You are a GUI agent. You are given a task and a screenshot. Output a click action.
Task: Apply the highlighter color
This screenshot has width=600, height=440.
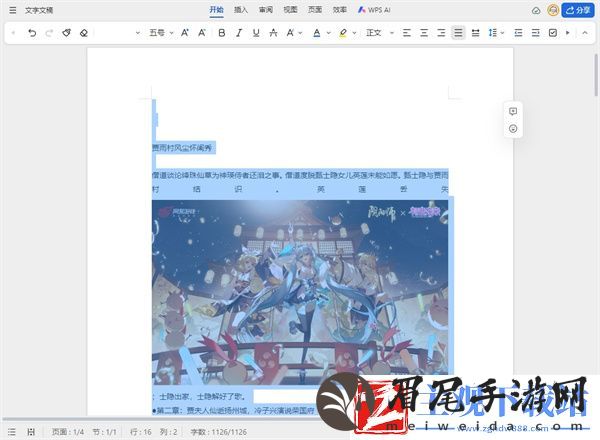(343, 33)
